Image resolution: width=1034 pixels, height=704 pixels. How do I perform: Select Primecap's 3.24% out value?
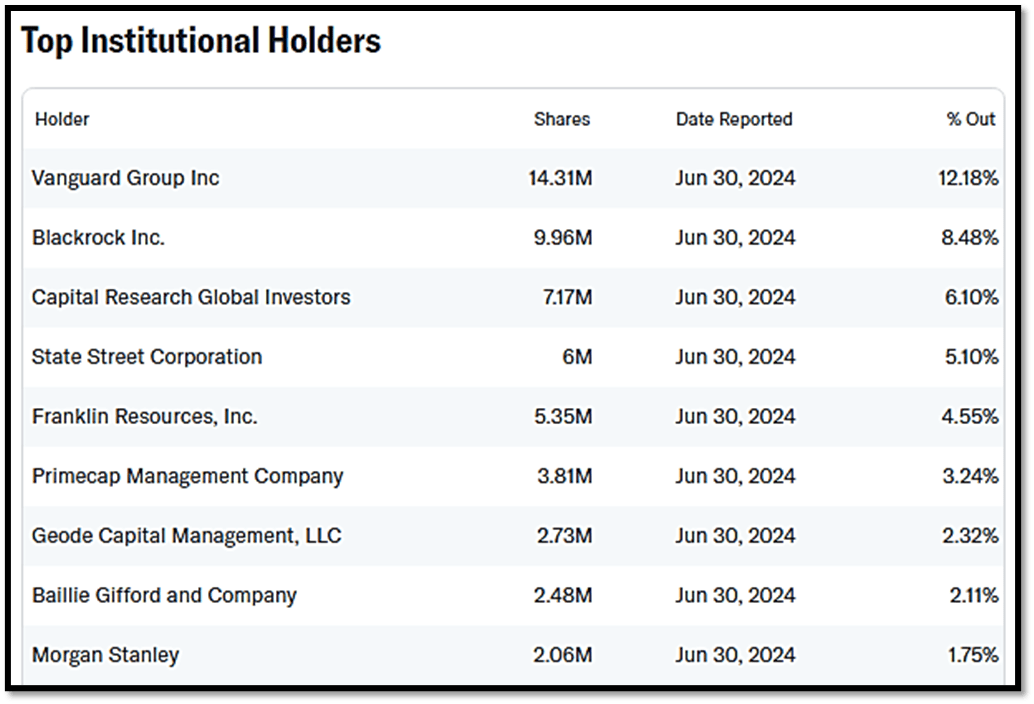tap(970, 476)
